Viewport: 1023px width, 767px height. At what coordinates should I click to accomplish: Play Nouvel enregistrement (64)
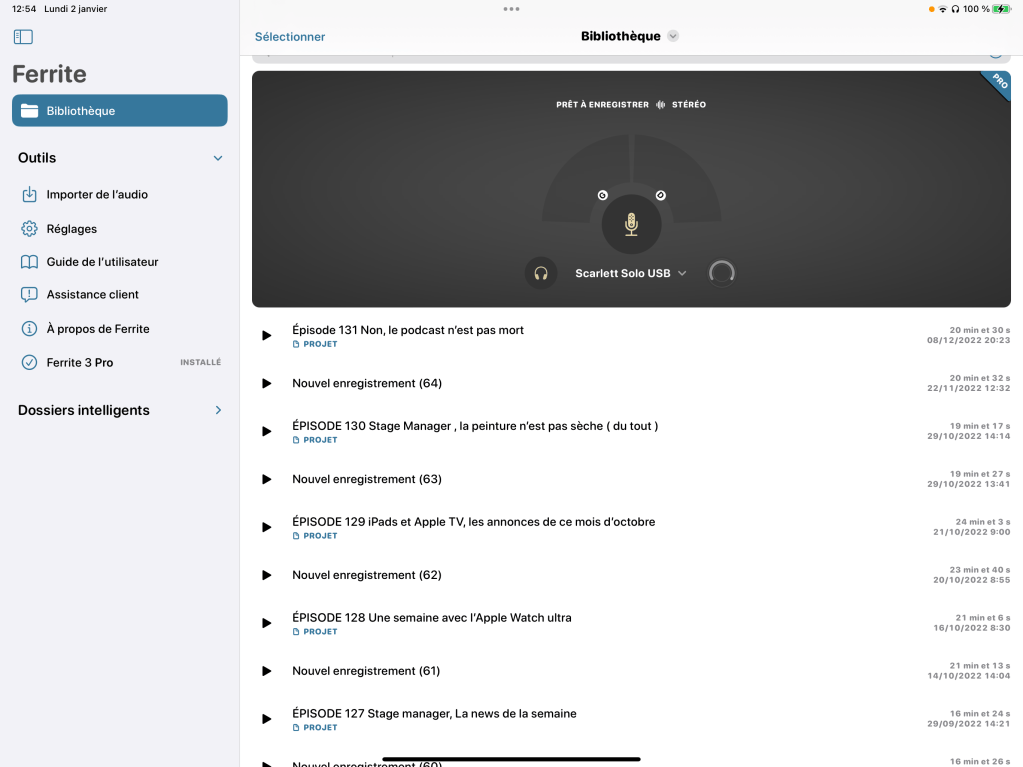(266, 384)
